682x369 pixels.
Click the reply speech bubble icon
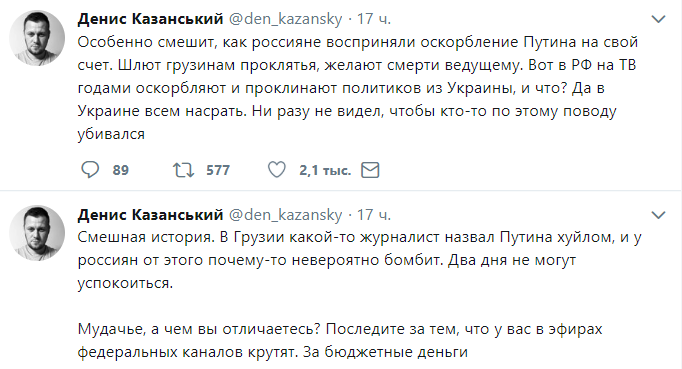click(x=90, y=170)
